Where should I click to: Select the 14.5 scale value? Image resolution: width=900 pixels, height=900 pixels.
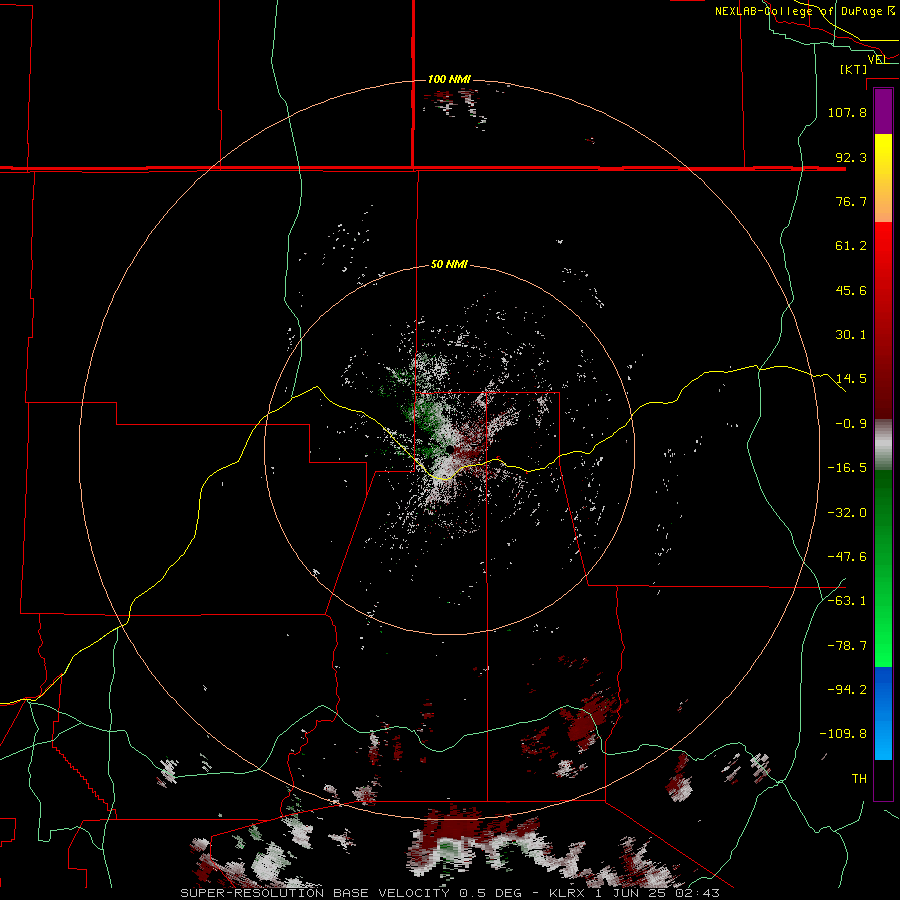pos(851,379)
